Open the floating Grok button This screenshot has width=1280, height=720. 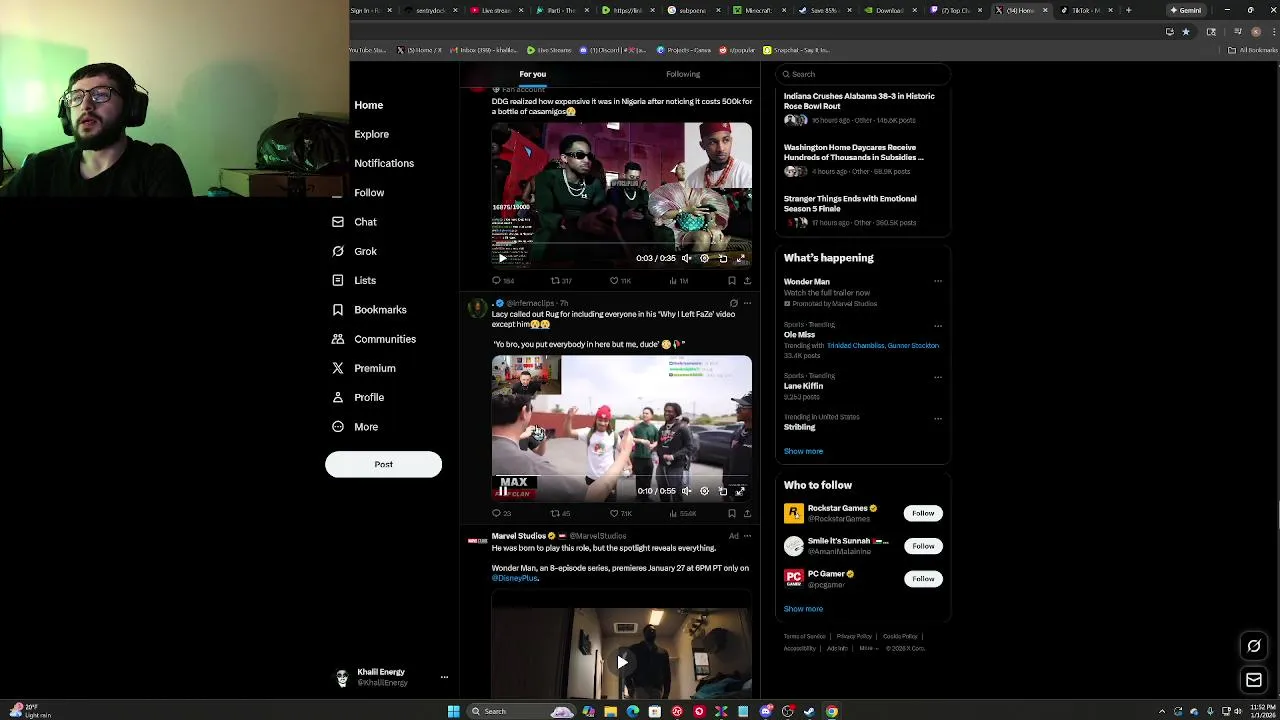(1253, 646)
